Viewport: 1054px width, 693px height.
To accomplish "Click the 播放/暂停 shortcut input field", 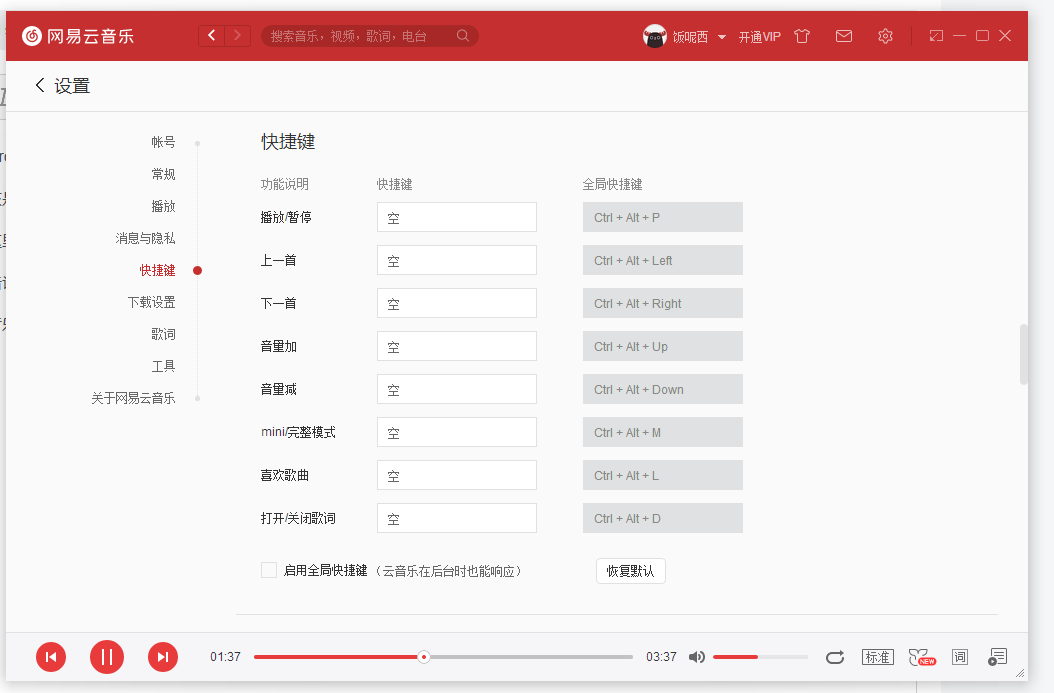I will (456, 216).
